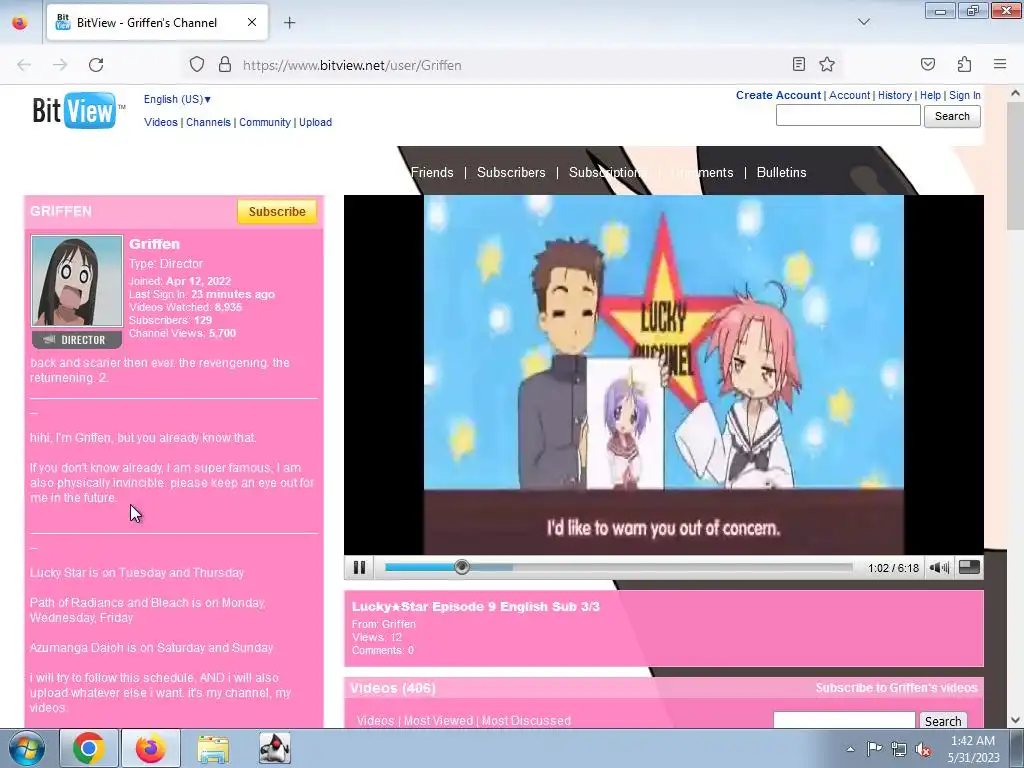Click the top Search button

coord(952,116)
